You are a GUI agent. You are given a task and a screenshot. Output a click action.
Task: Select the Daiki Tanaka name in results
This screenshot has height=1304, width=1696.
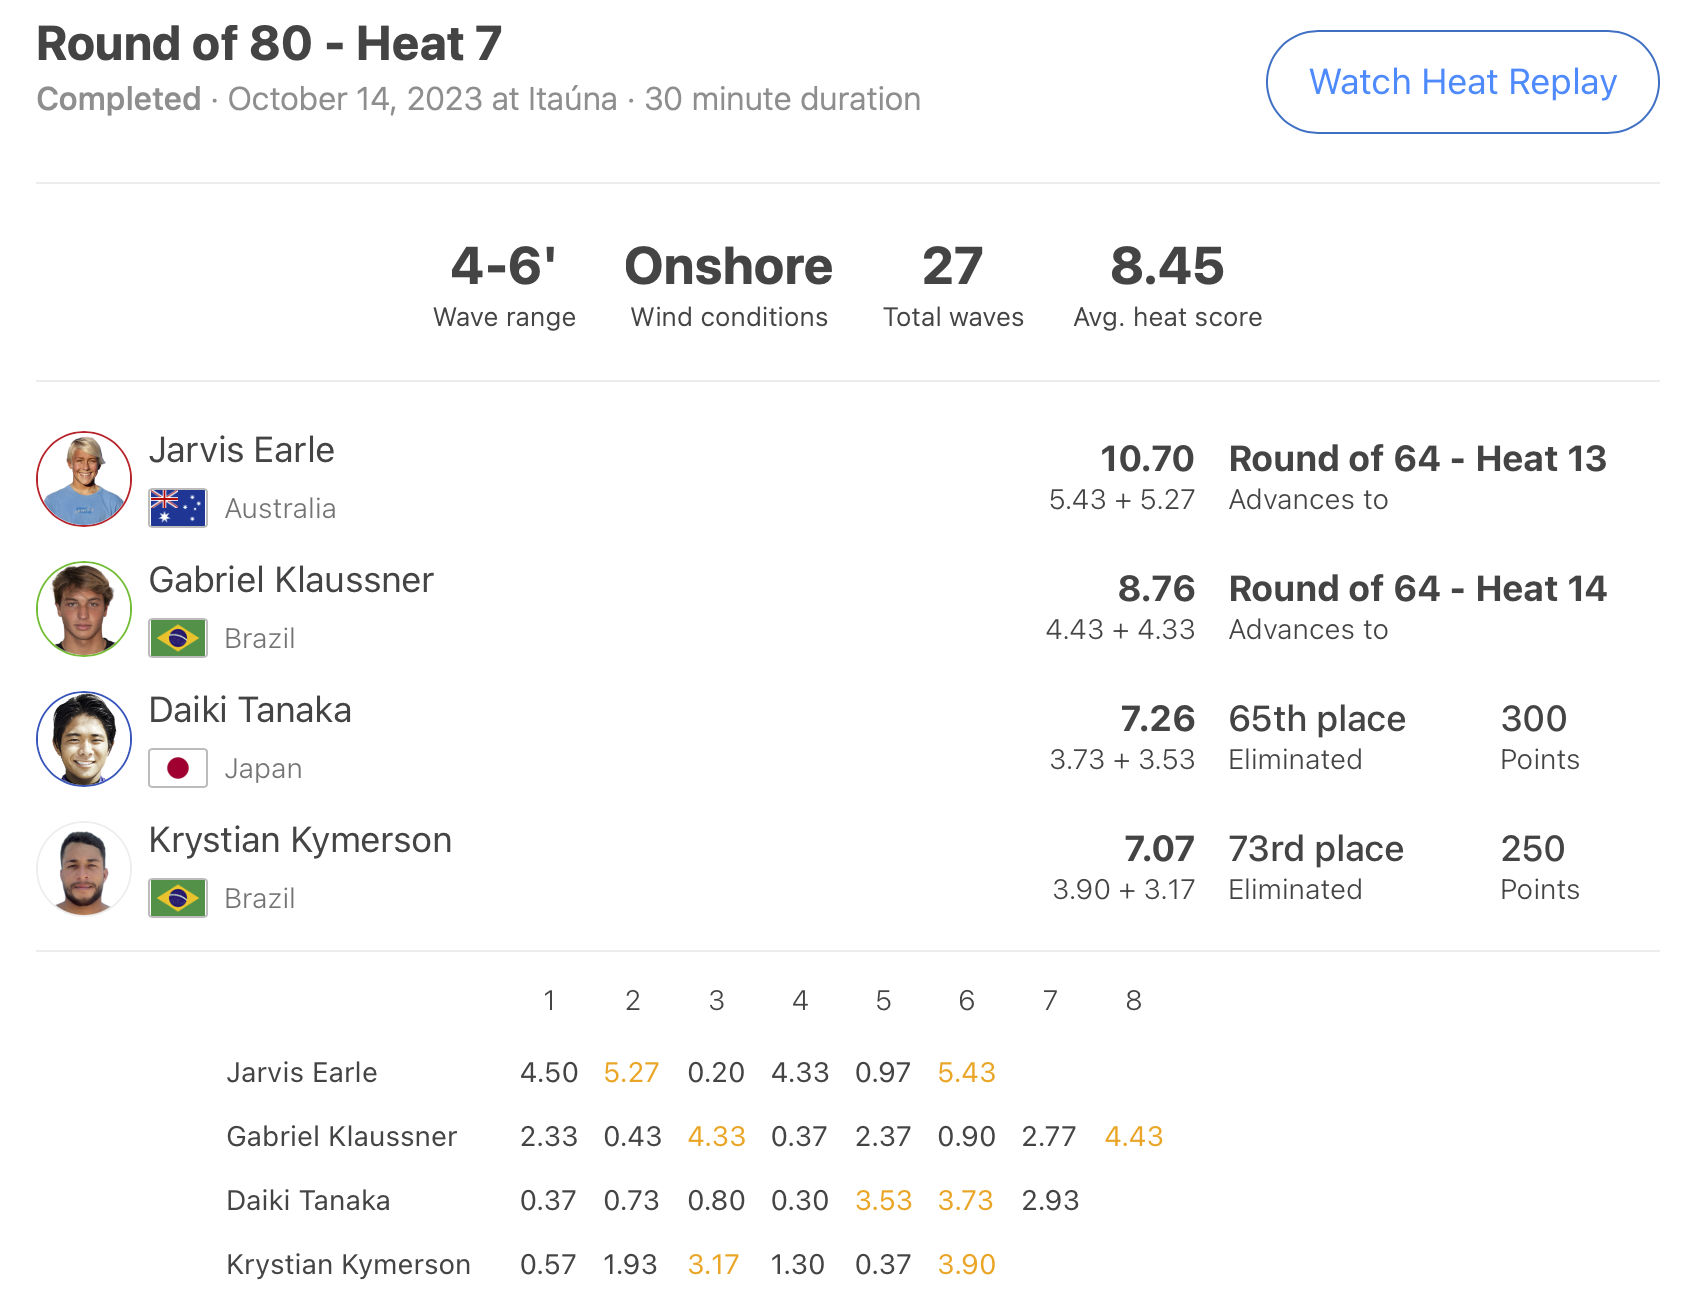point(250,710)
